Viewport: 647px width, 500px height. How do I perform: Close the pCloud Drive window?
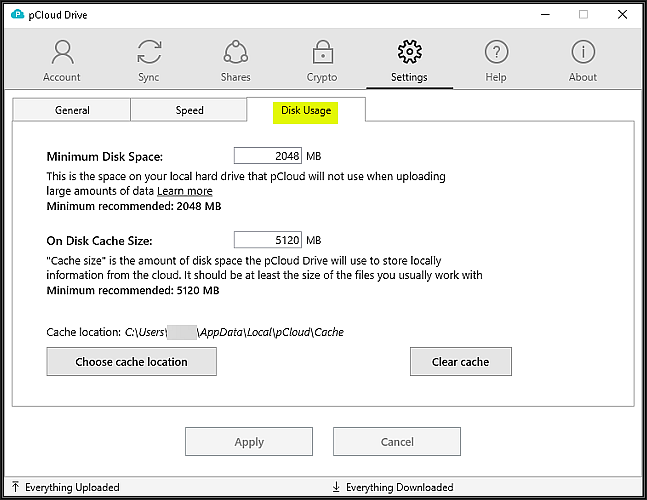[x=622, y=14]
